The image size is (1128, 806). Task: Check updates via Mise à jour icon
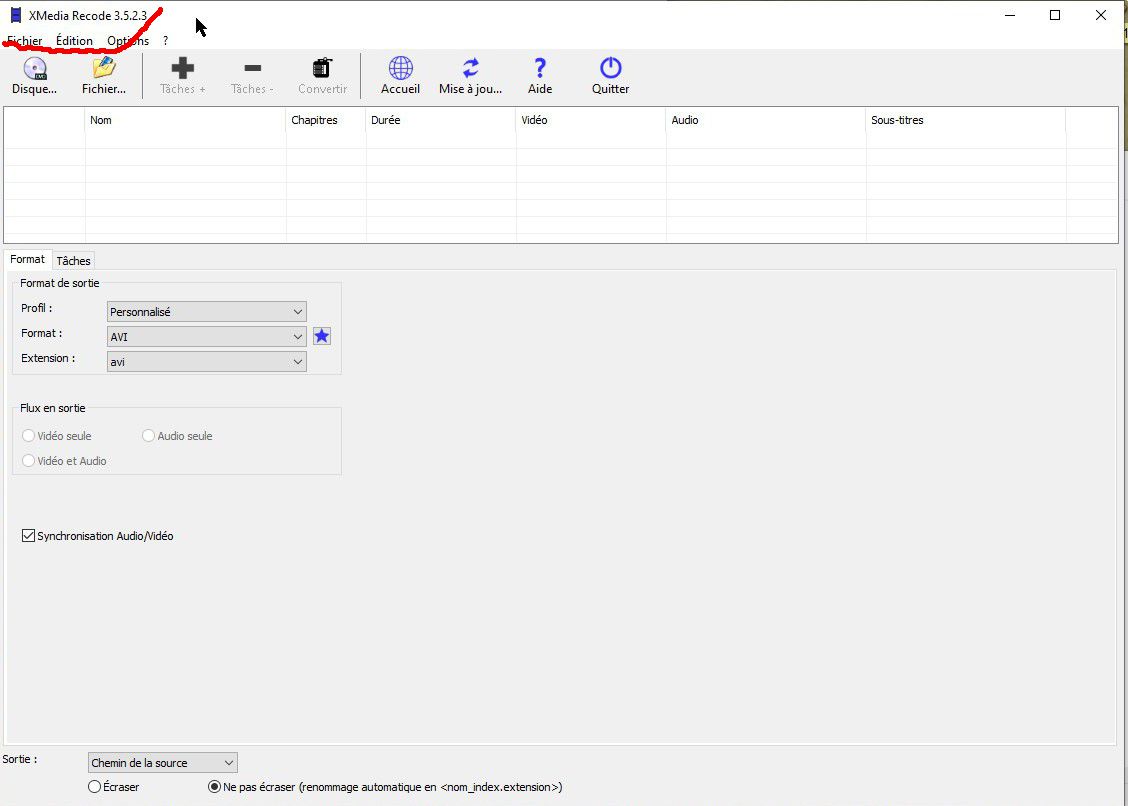tap(470, 68)
